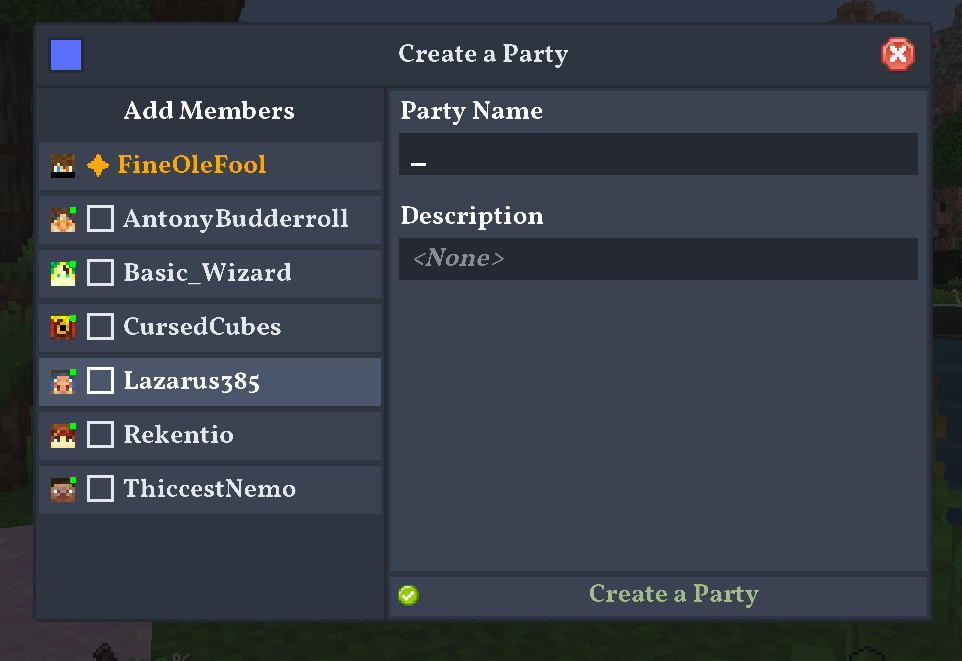Click the blue square swatch in the title bar
The width and height of the screenshot is (962, 661).
[65, 55]
